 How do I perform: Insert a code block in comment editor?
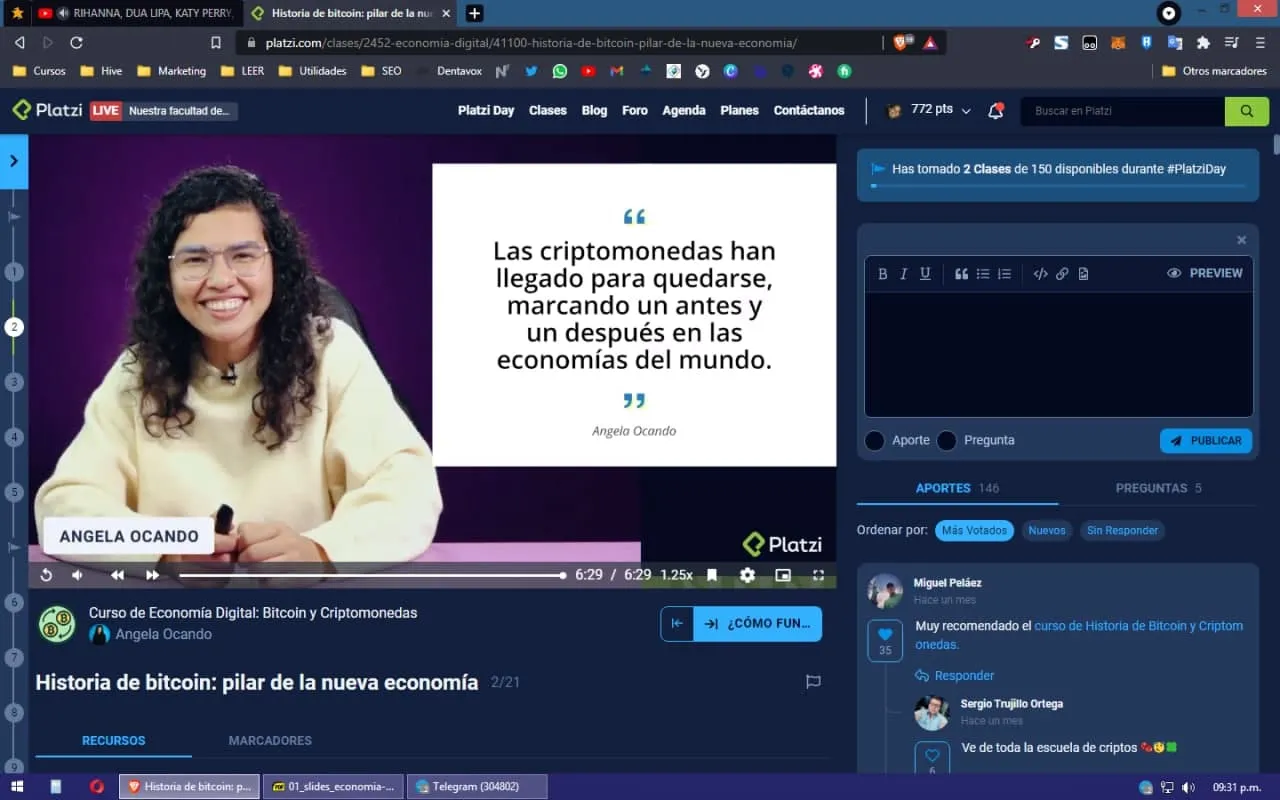coord(1040,274)
